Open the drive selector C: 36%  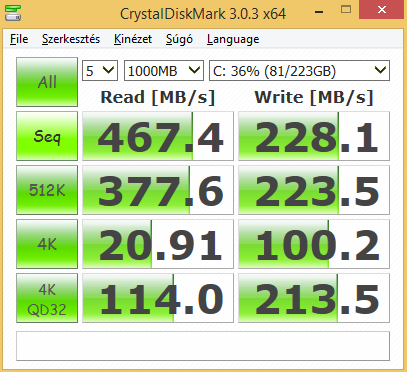click(x=299, y=71)
